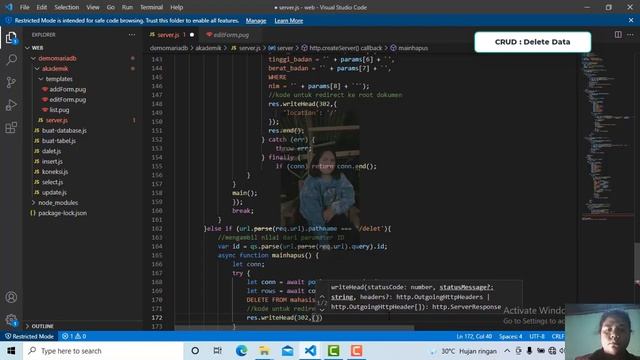640x360 pixels.
Task: Click the split editor icon
Action: click(618, 35)
